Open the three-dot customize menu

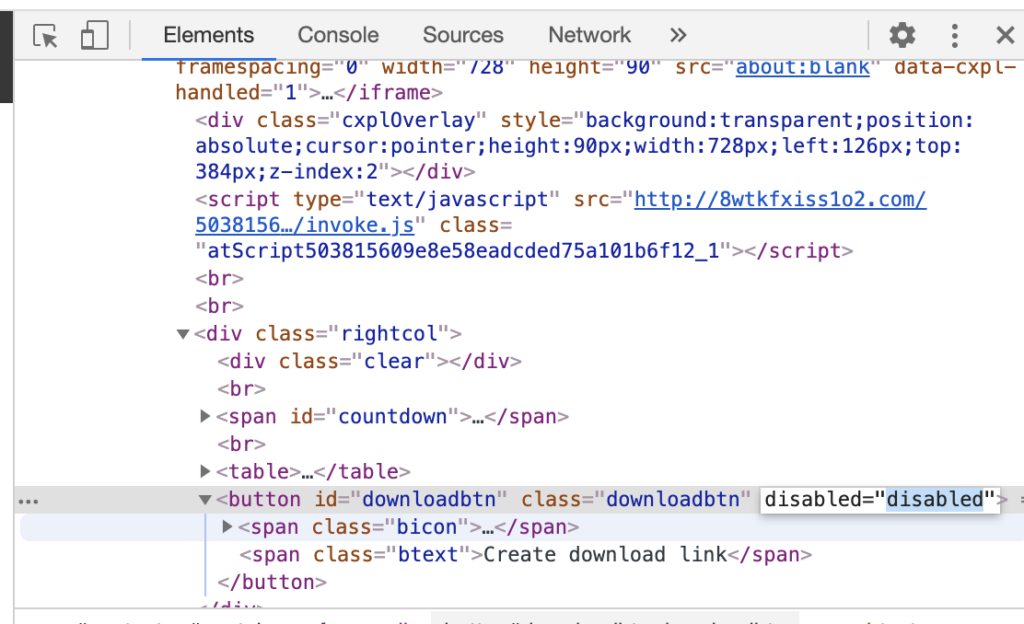[x=954, y=35]
